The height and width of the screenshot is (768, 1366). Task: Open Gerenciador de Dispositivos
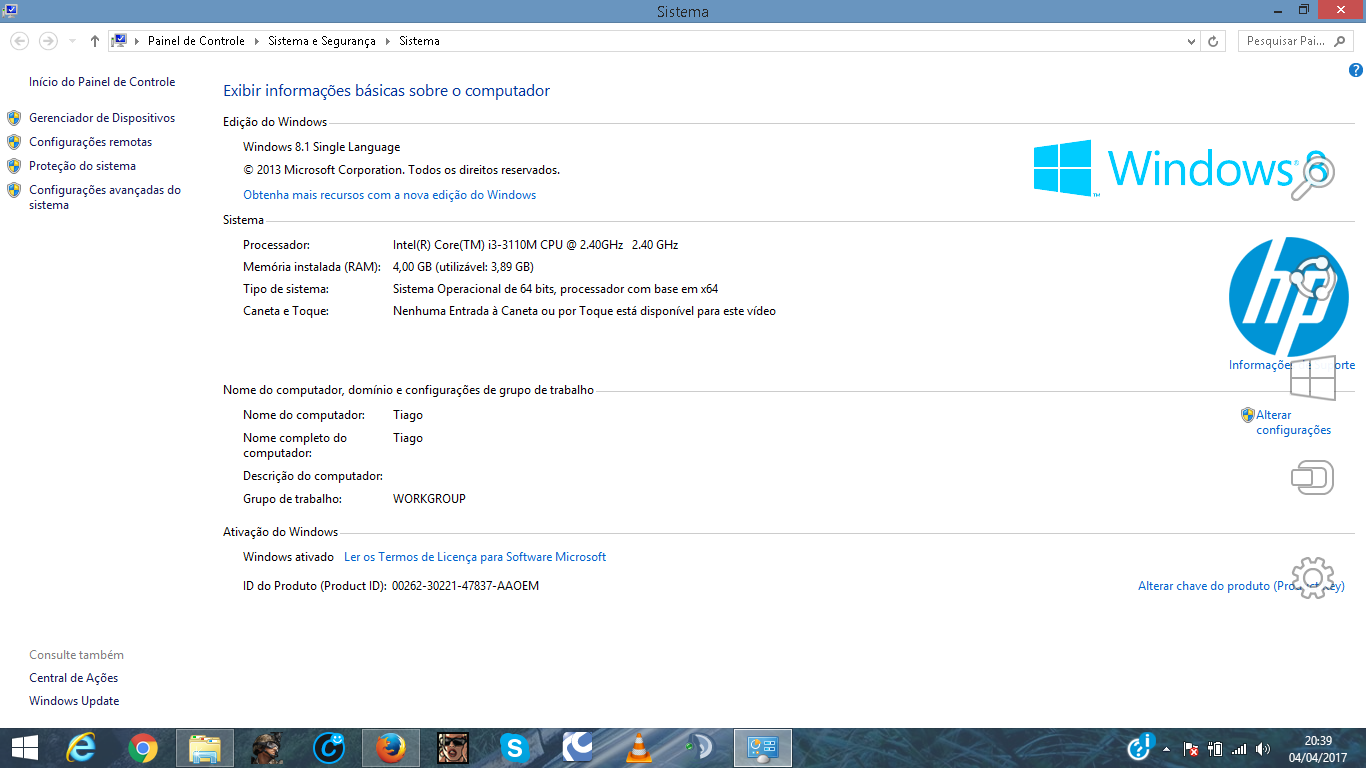tap(102, 118)
